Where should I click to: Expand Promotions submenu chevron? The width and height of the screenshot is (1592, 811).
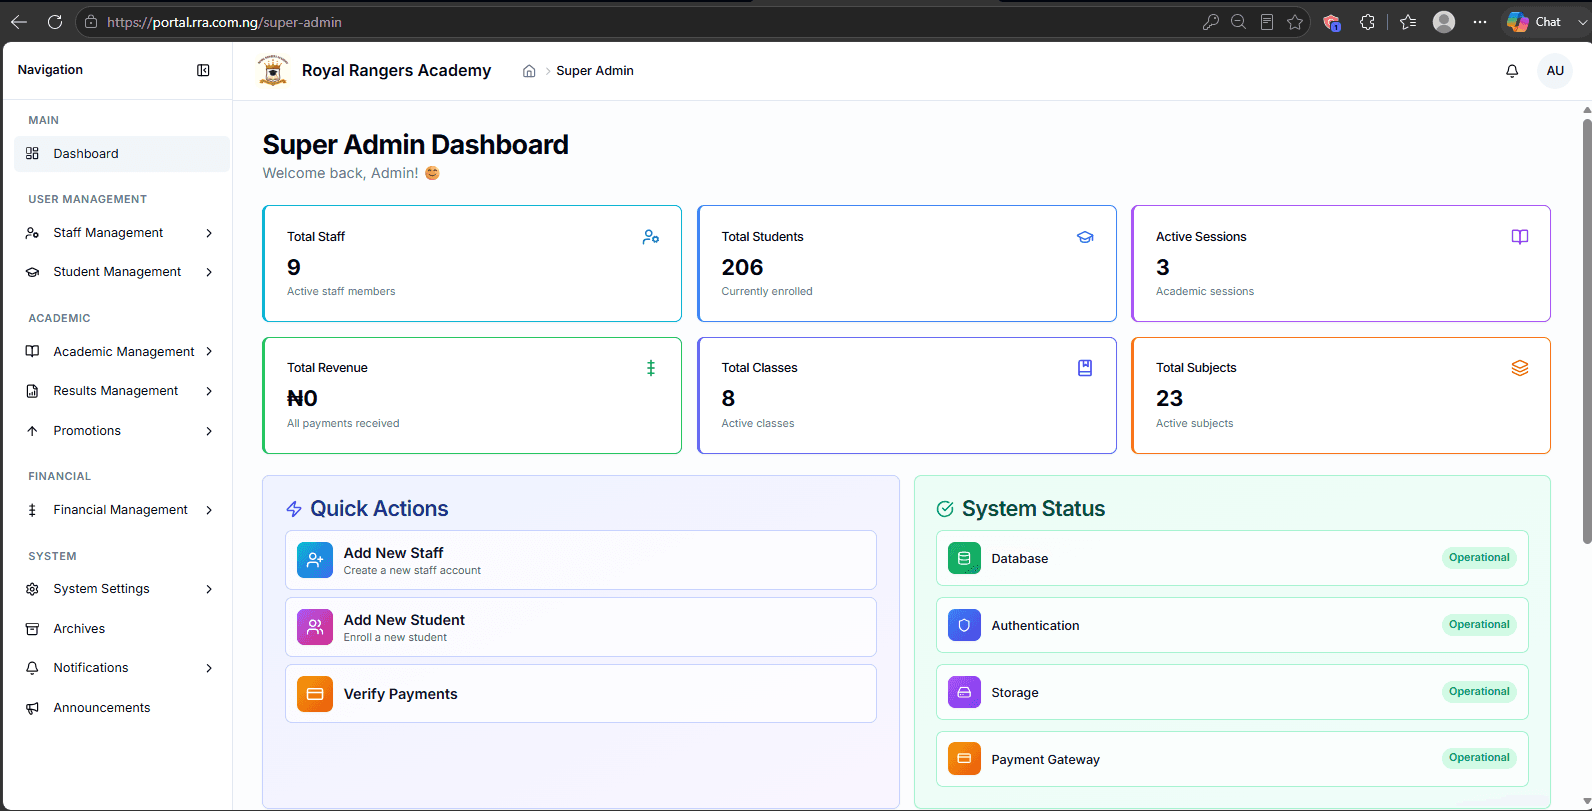[209, 431]
